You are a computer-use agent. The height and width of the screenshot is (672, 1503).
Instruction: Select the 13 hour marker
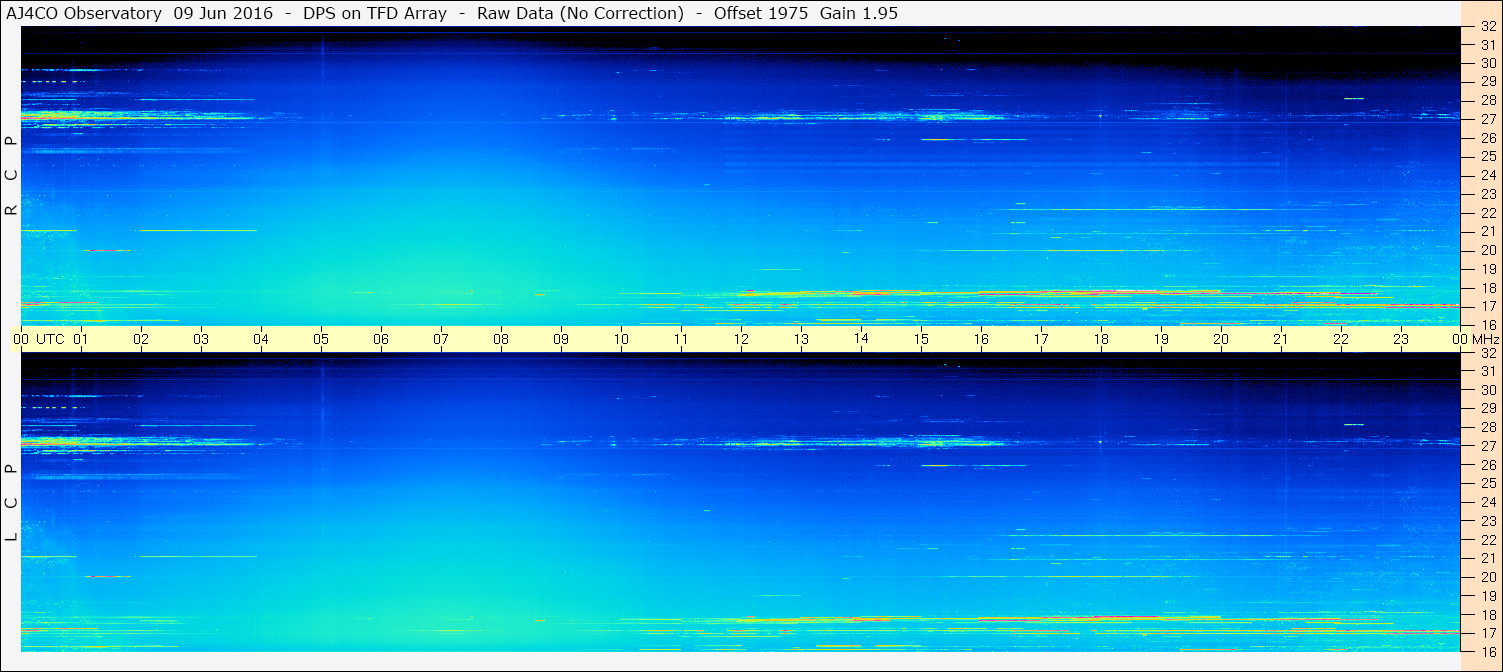(x=801, y=339)
